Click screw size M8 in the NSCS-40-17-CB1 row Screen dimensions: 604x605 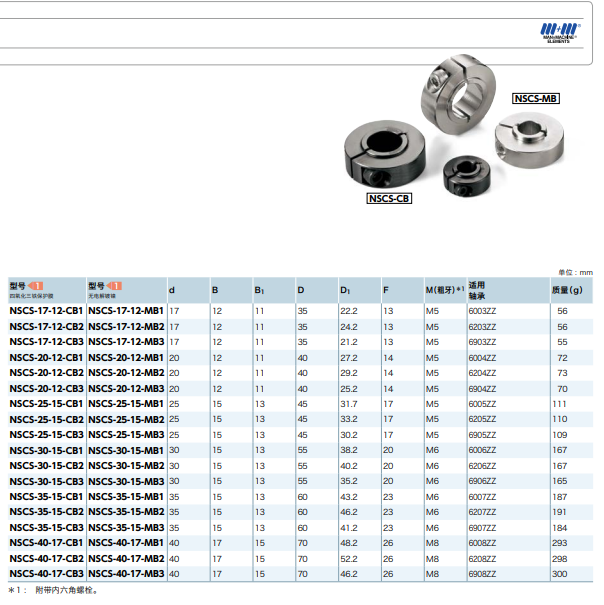coord(432,543)
